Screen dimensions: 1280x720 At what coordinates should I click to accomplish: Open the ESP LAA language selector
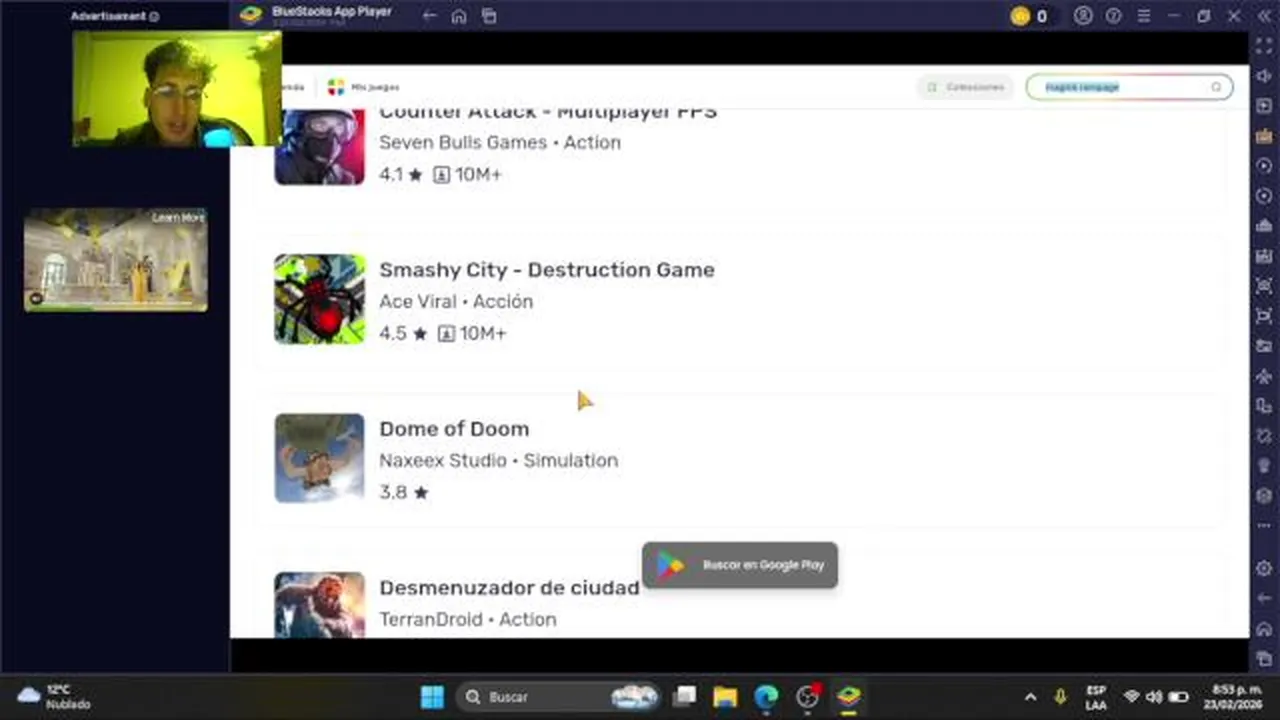(1096, 697)
